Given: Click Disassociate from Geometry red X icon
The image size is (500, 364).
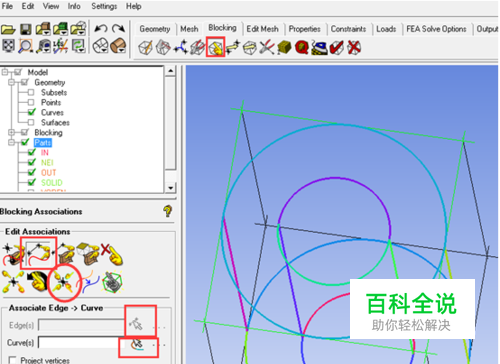Looking at the screenshot, I should click(x=112, y=254).
